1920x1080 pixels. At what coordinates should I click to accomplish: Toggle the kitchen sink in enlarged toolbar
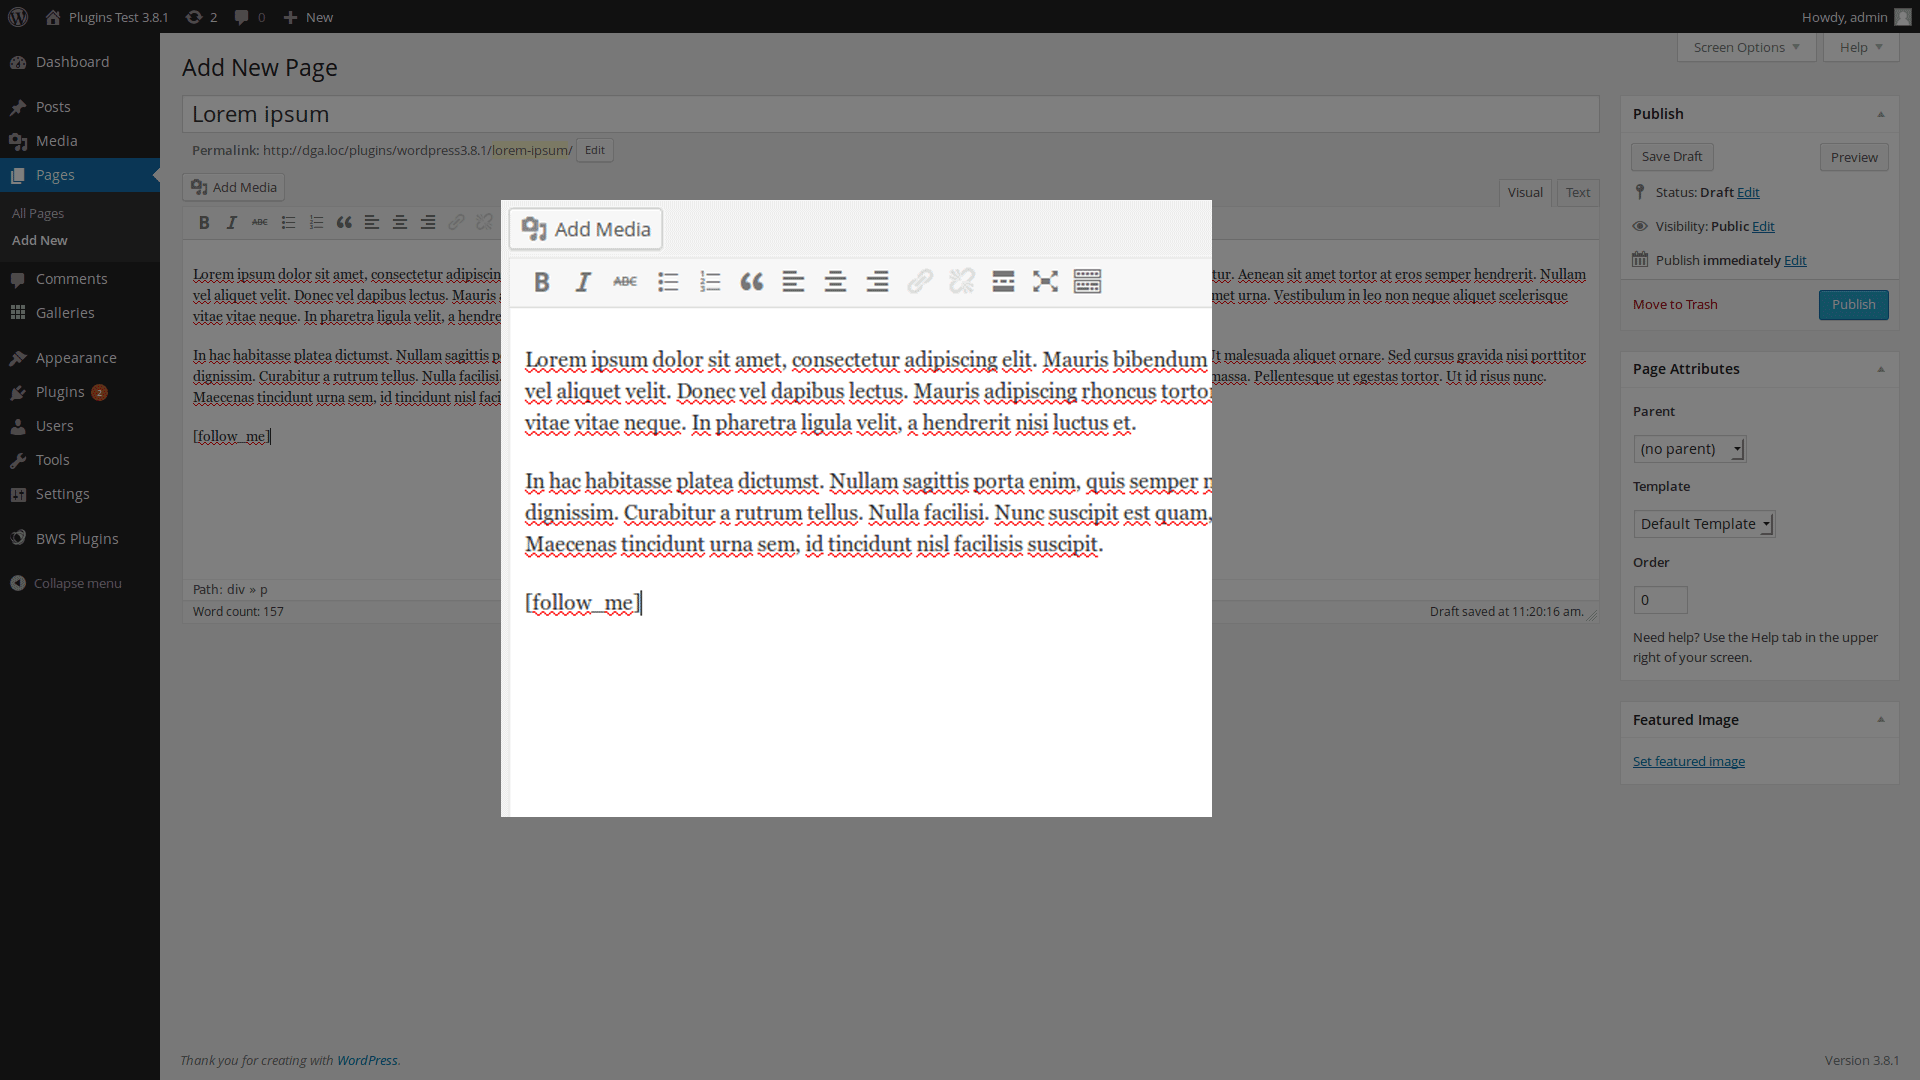(x=1088, y=282)
